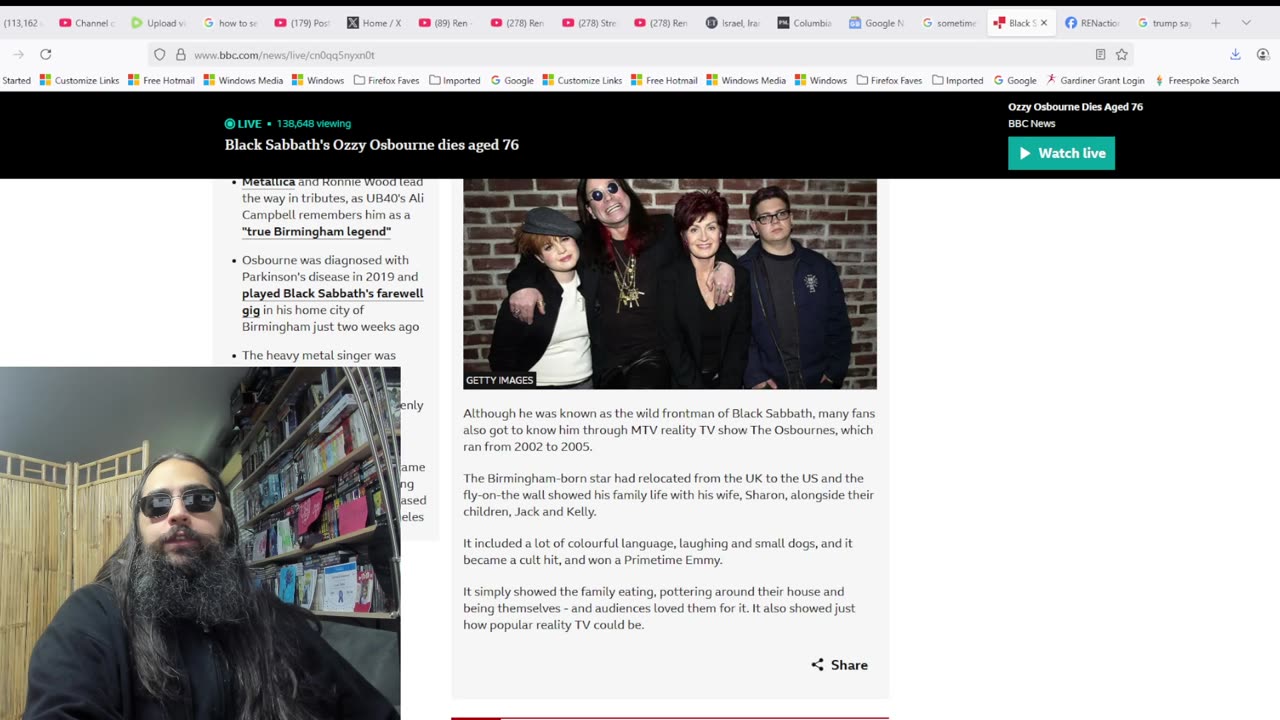Click the '138,648 viewing' count

pos(313,124)
